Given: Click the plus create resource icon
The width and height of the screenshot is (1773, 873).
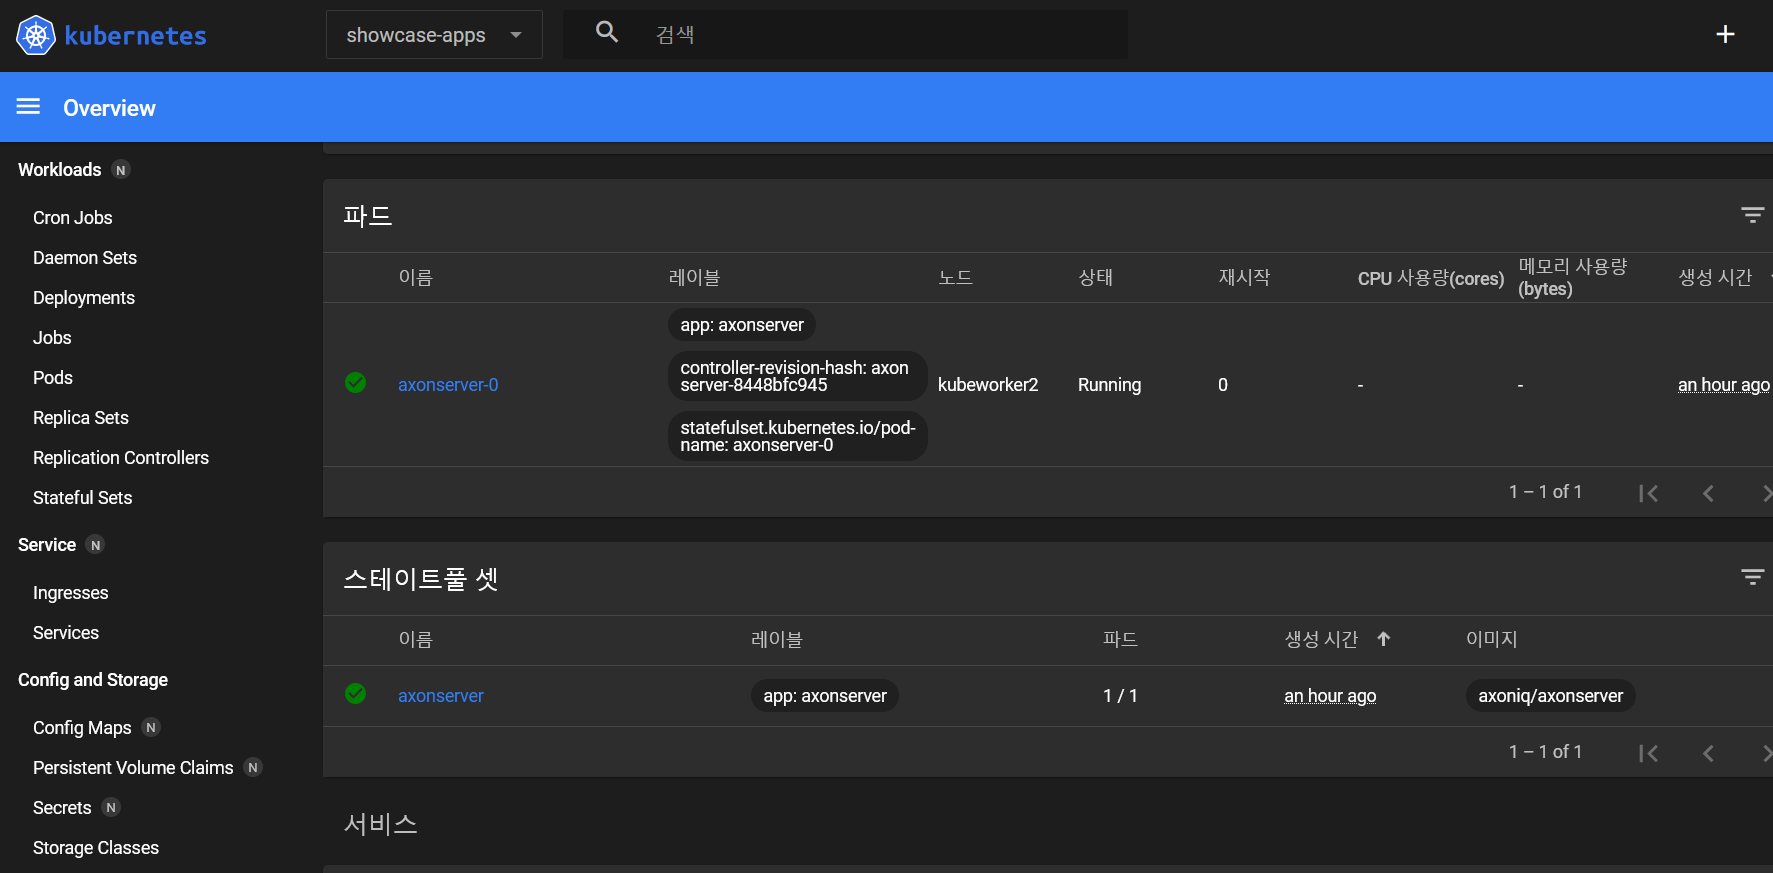Looking at the screenshot, I should pos(1725,35).
